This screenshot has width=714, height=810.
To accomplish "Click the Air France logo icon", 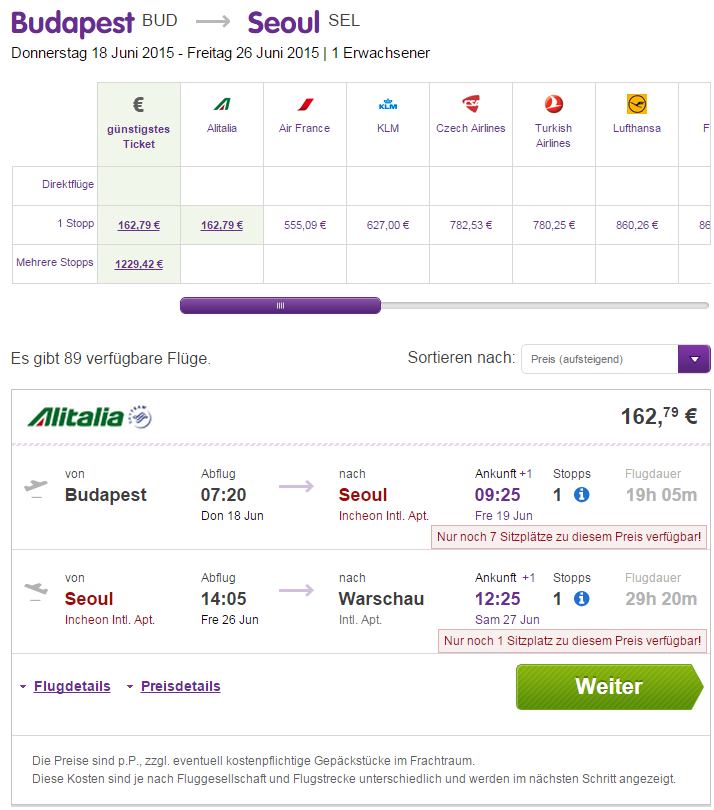I will pyautogui.click(x=304, y=104).
